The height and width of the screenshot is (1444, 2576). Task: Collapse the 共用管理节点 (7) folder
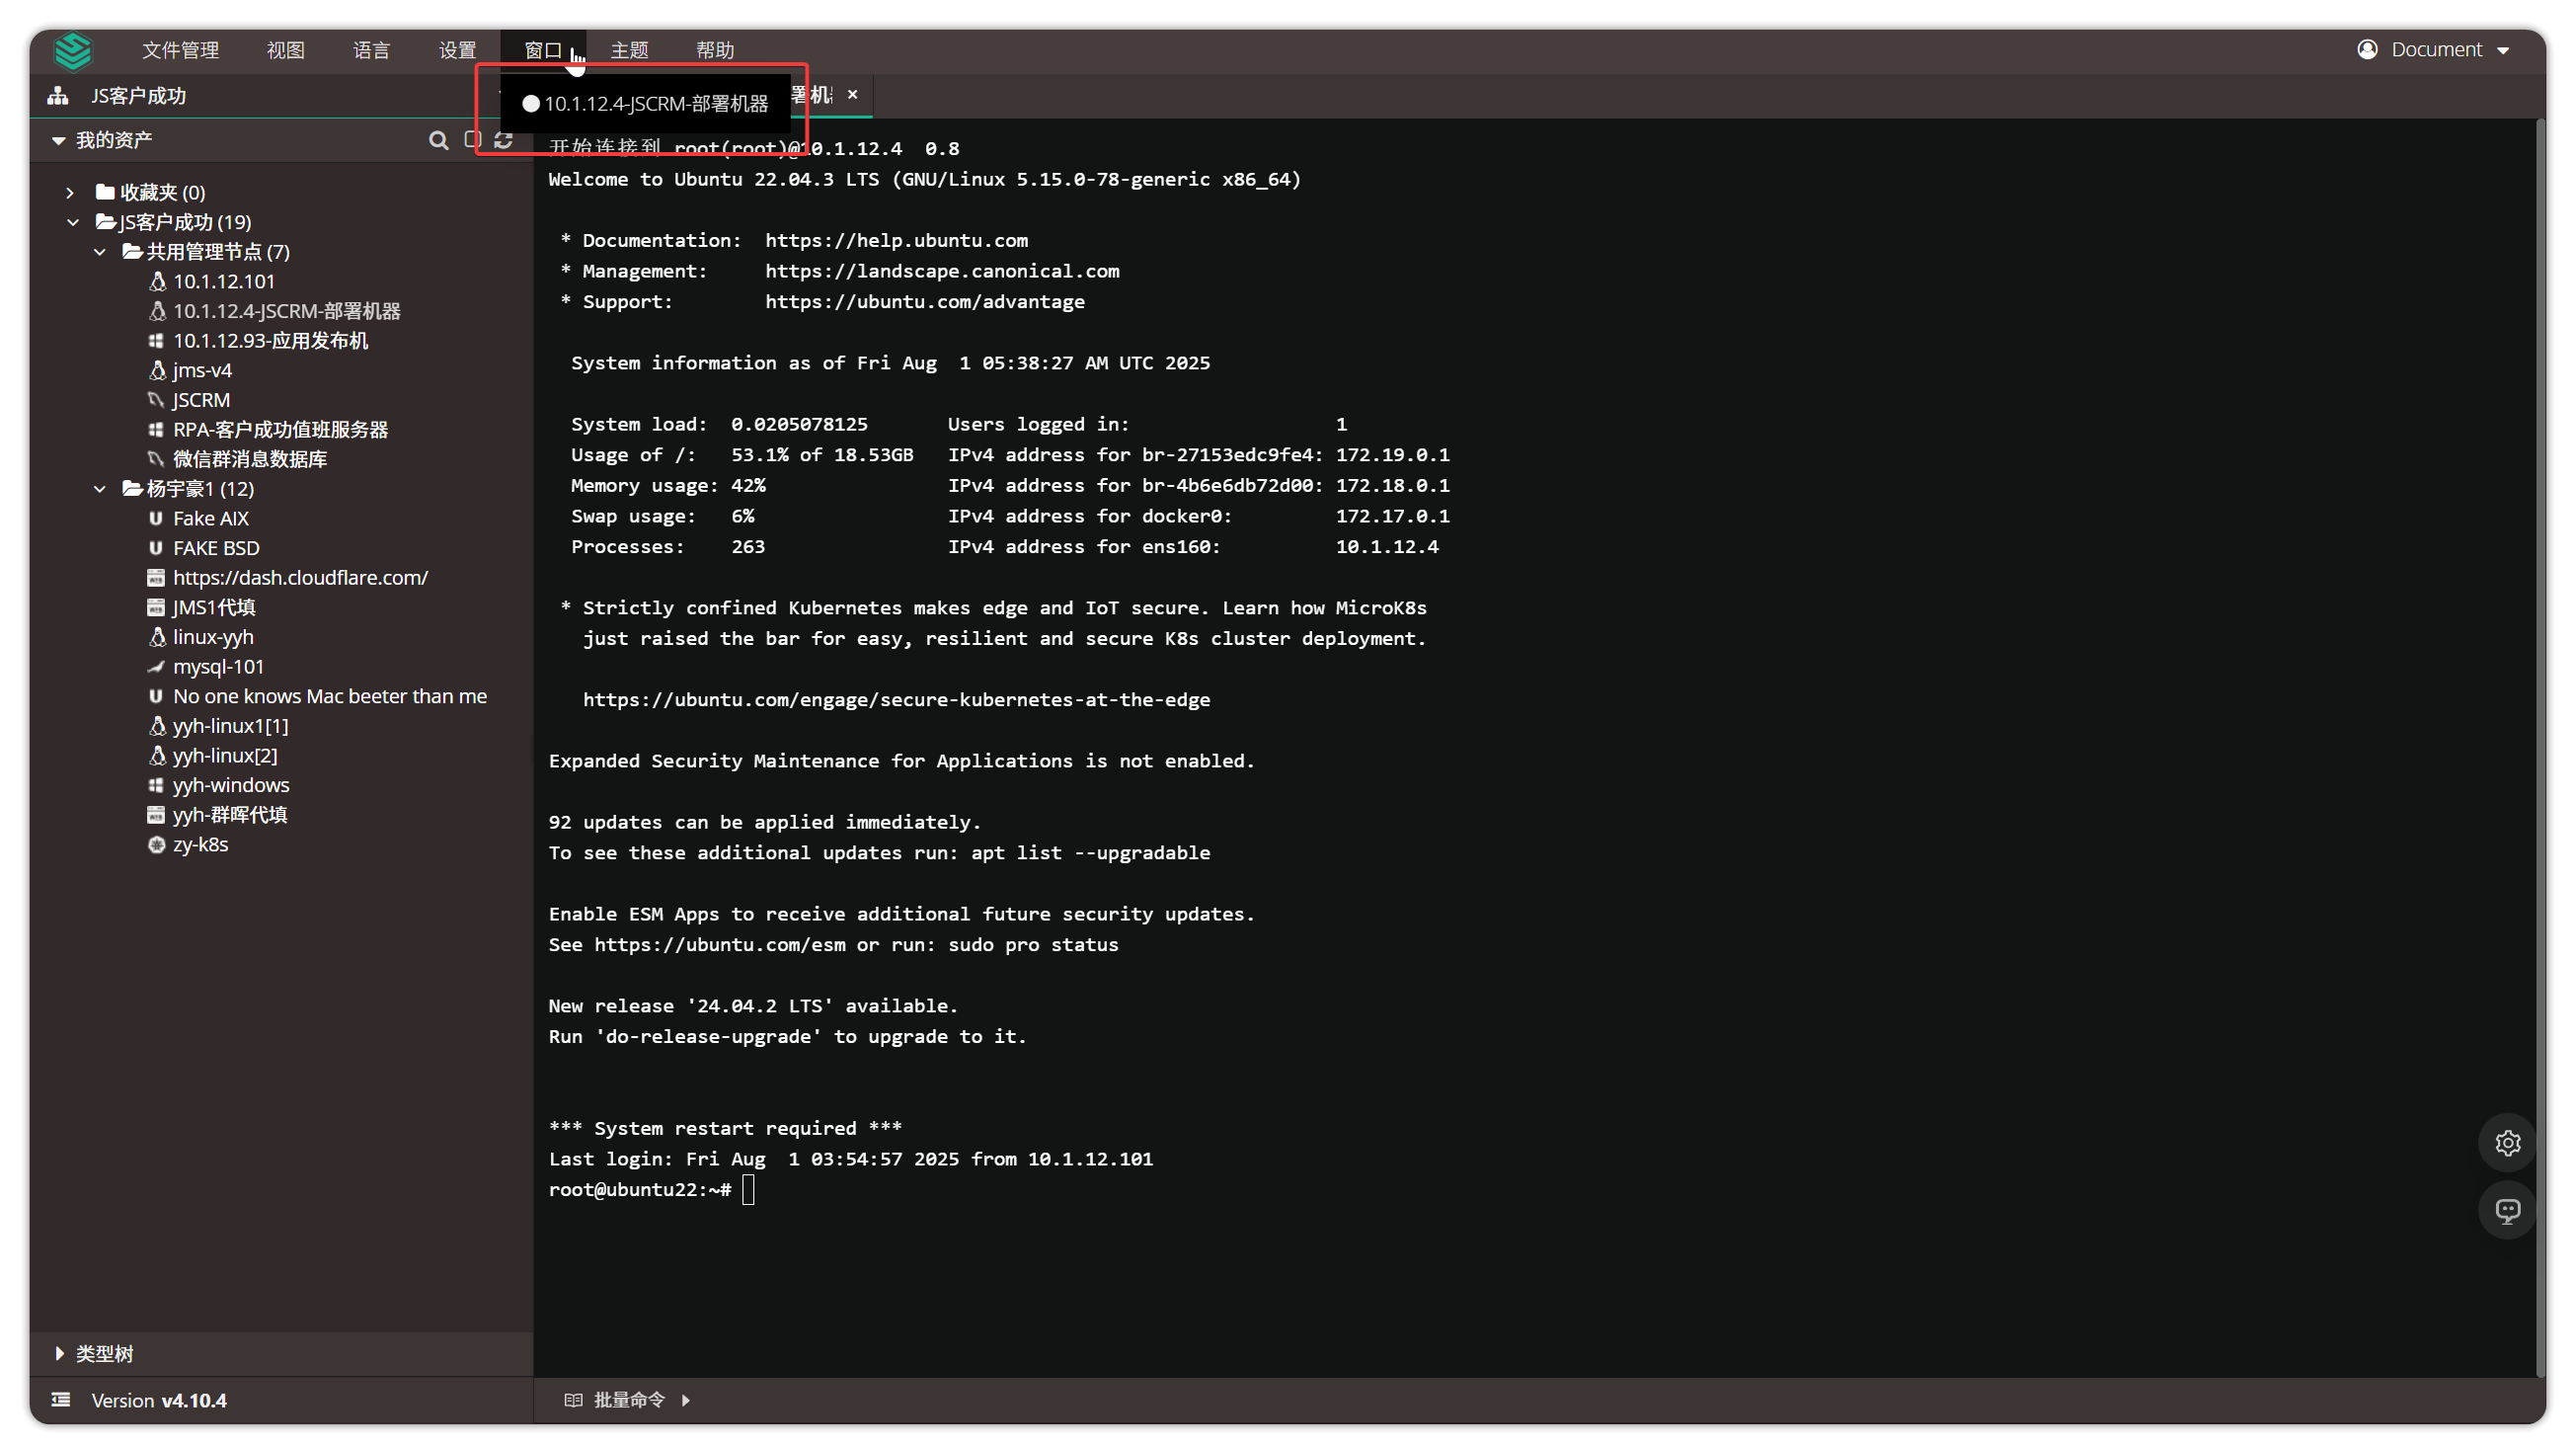pos(100,252)
